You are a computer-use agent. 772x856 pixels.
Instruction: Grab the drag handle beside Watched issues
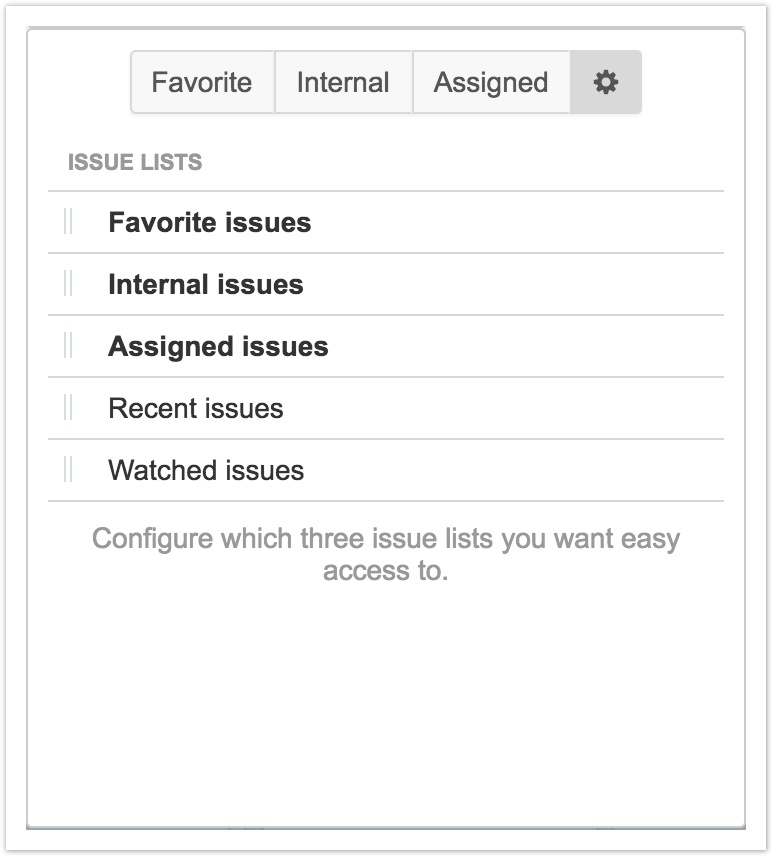68,470
